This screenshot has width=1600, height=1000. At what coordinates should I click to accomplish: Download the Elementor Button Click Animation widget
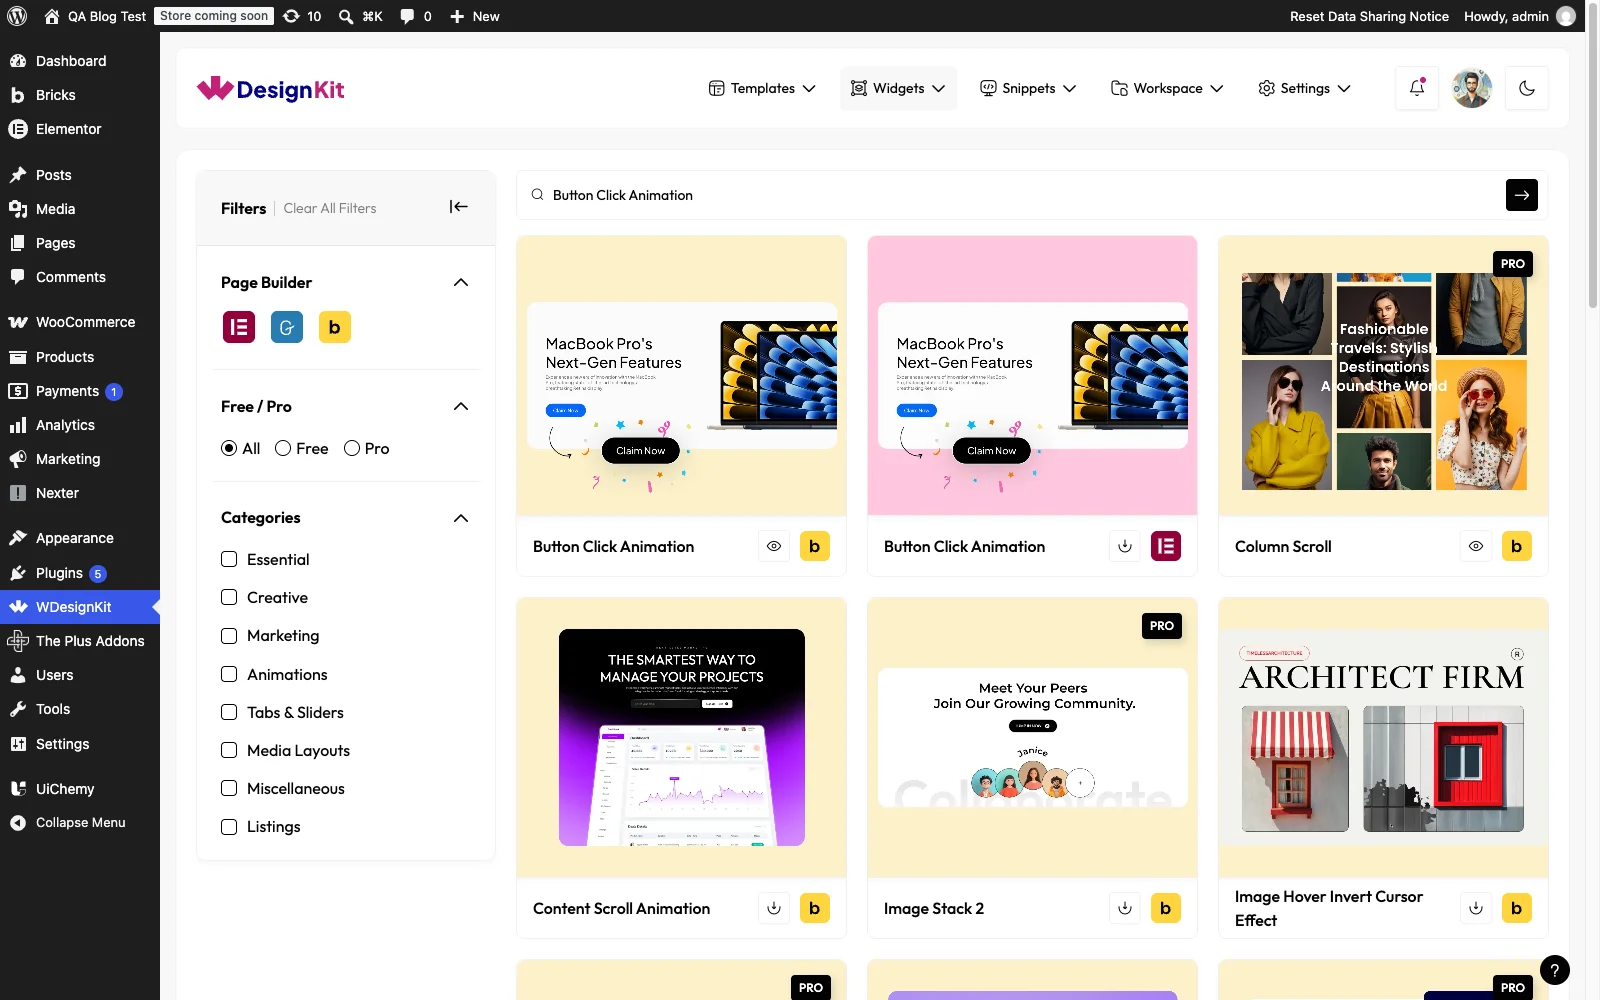(1125, 546)
